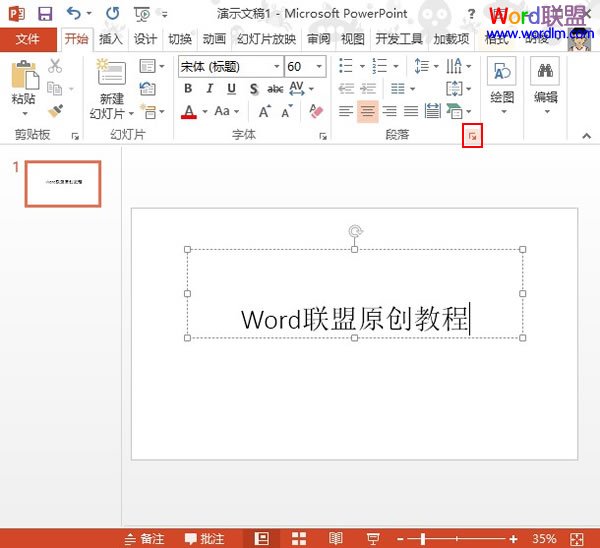Toggle strikethrough abc button

pyautogui.click(x=275, y=89)
